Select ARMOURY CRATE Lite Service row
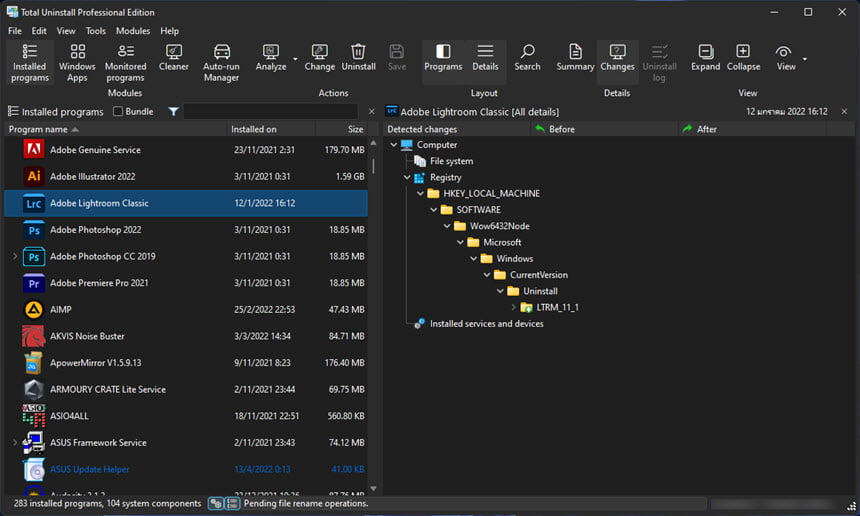Image resolution: width=860 pixels, height=516 pixels. point(186,389)
